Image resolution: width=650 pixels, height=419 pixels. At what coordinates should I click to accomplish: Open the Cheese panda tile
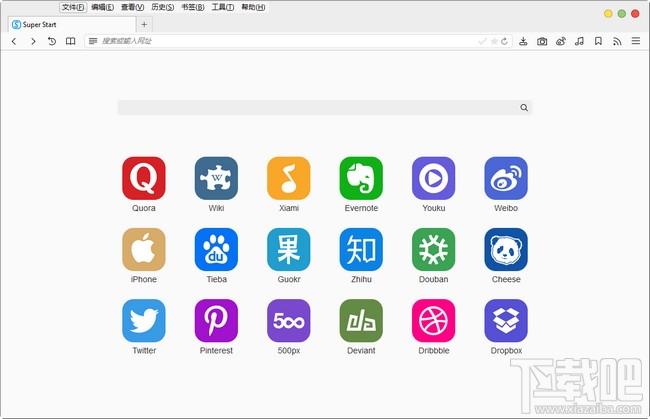click(506, 249)
